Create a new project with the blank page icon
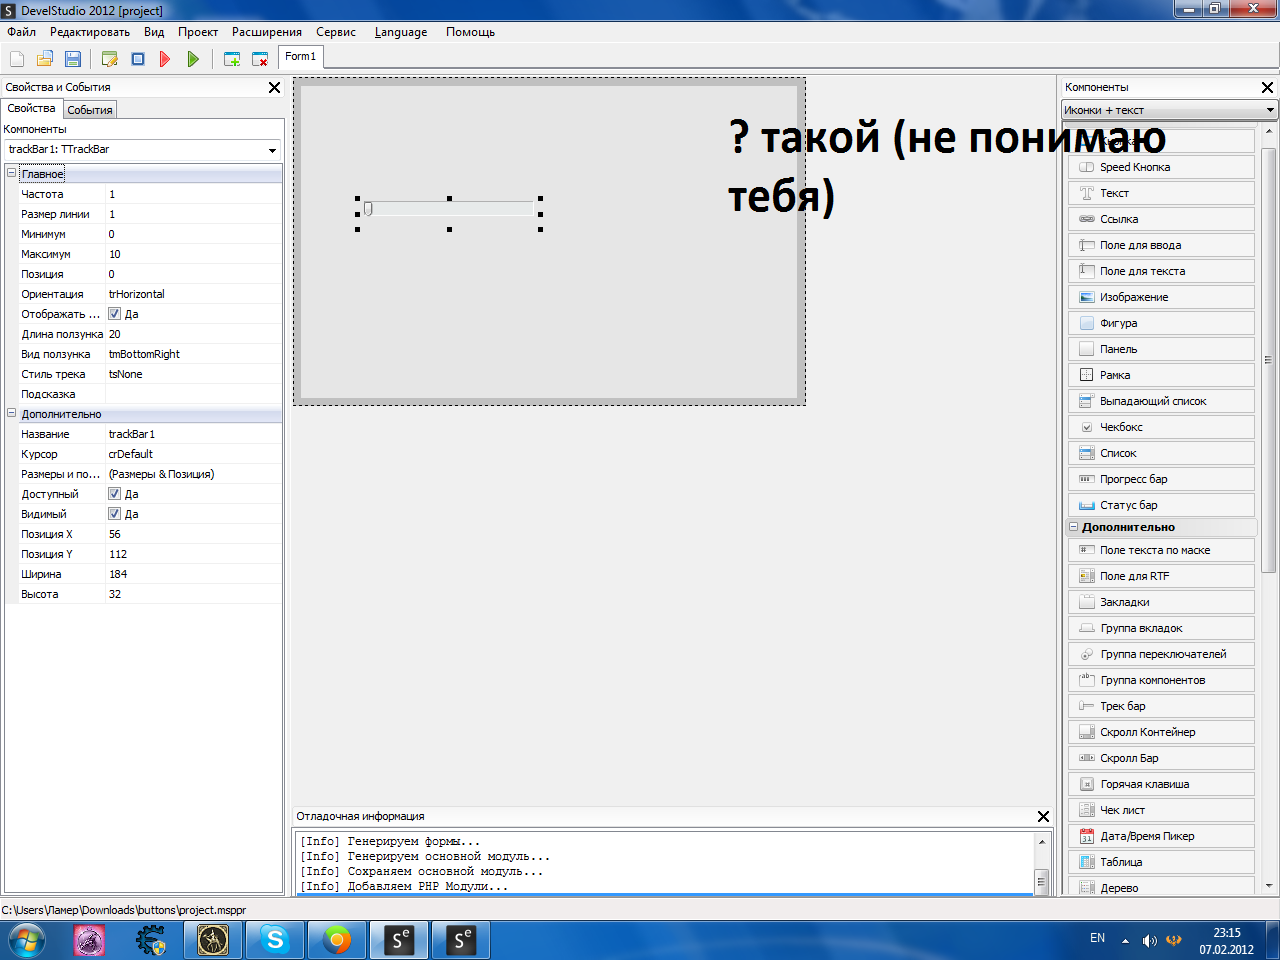1280x960 pixels. click(17, 59)
